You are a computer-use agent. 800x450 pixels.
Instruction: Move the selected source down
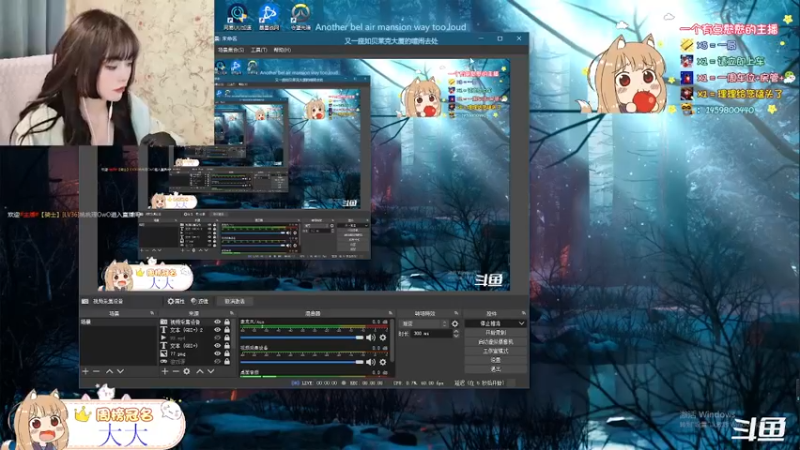[211, 371]
